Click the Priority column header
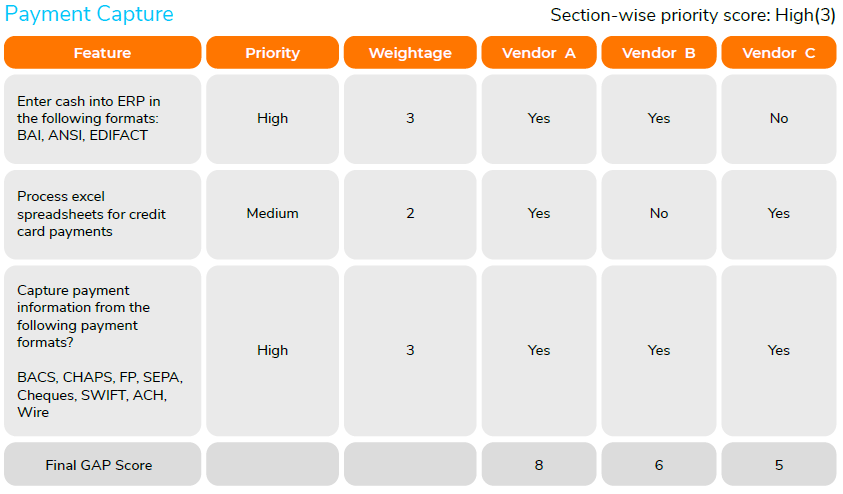The width and height of the screenshot is (843, 494). 272,53
